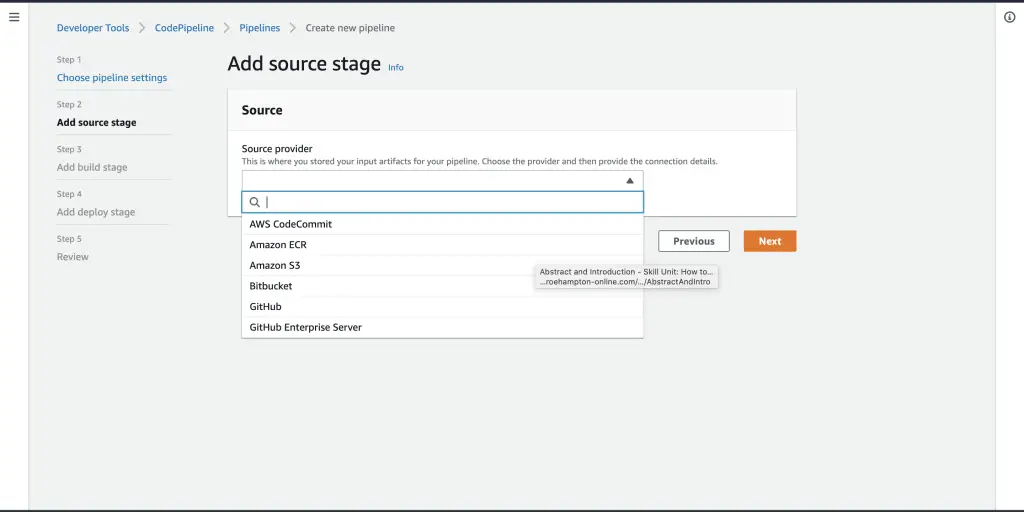Go to Developer Tools breadcrumb

(x=93, y=28)
